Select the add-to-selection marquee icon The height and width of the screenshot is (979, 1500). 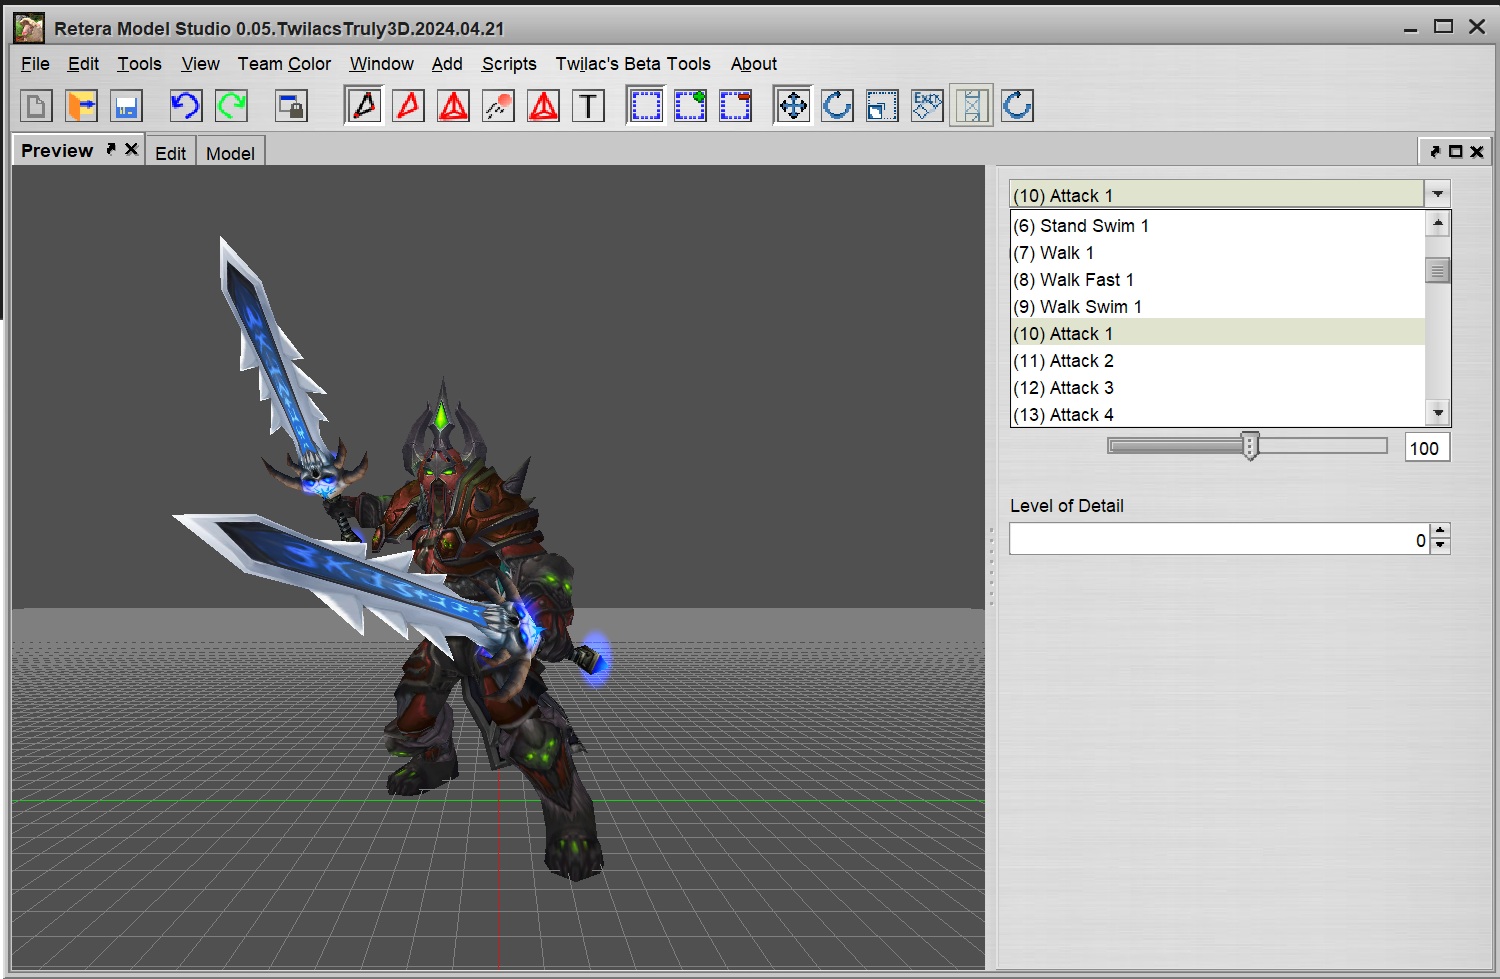click(690, 106)
